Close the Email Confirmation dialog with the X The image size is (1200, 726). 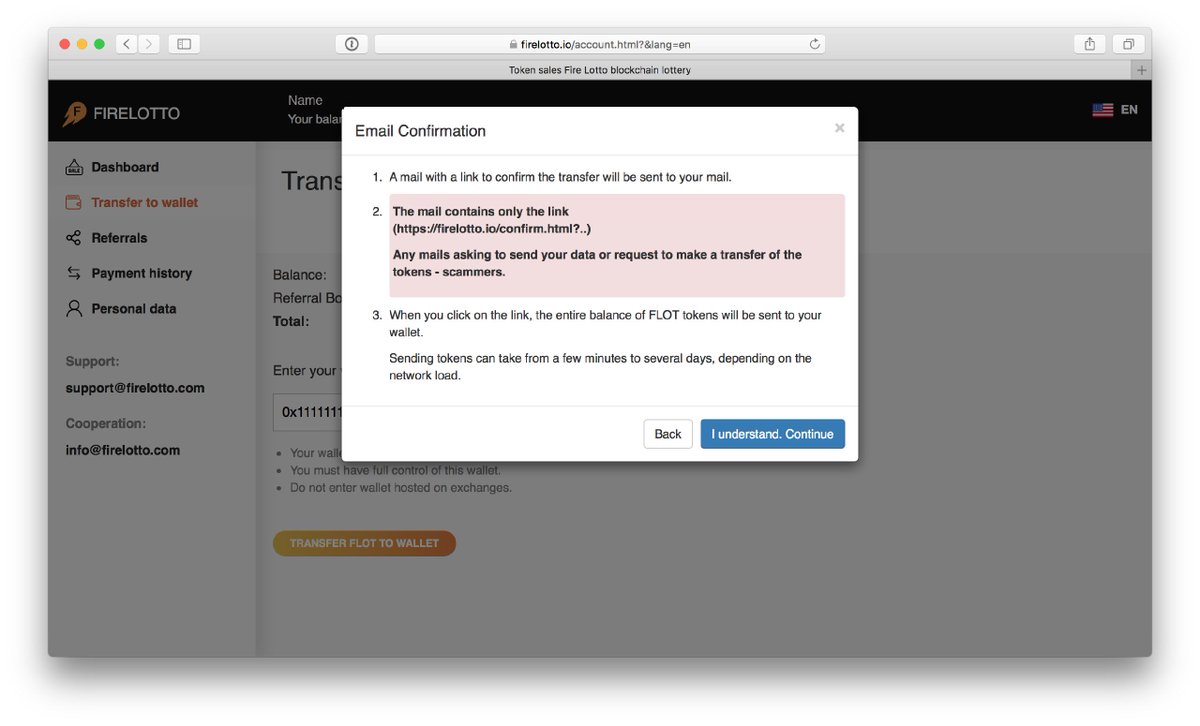pos(839,128)
